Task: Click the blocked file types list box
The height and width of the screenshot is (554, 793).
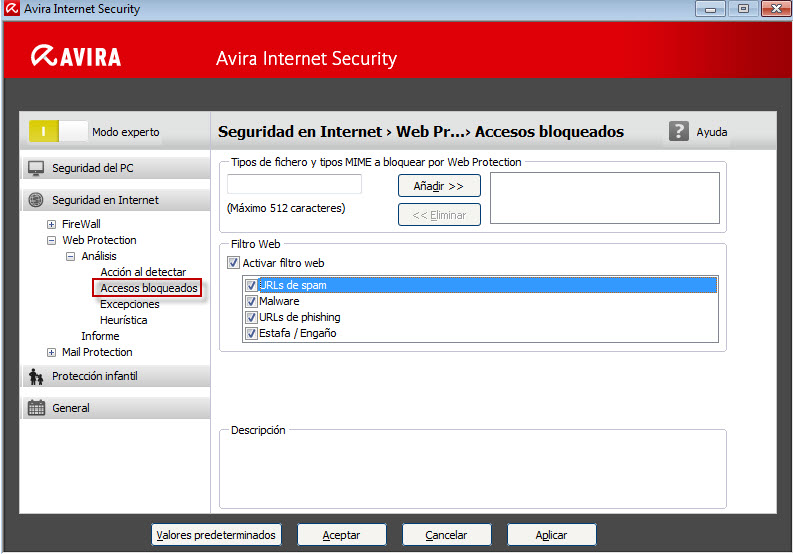Action: (605, 198)
